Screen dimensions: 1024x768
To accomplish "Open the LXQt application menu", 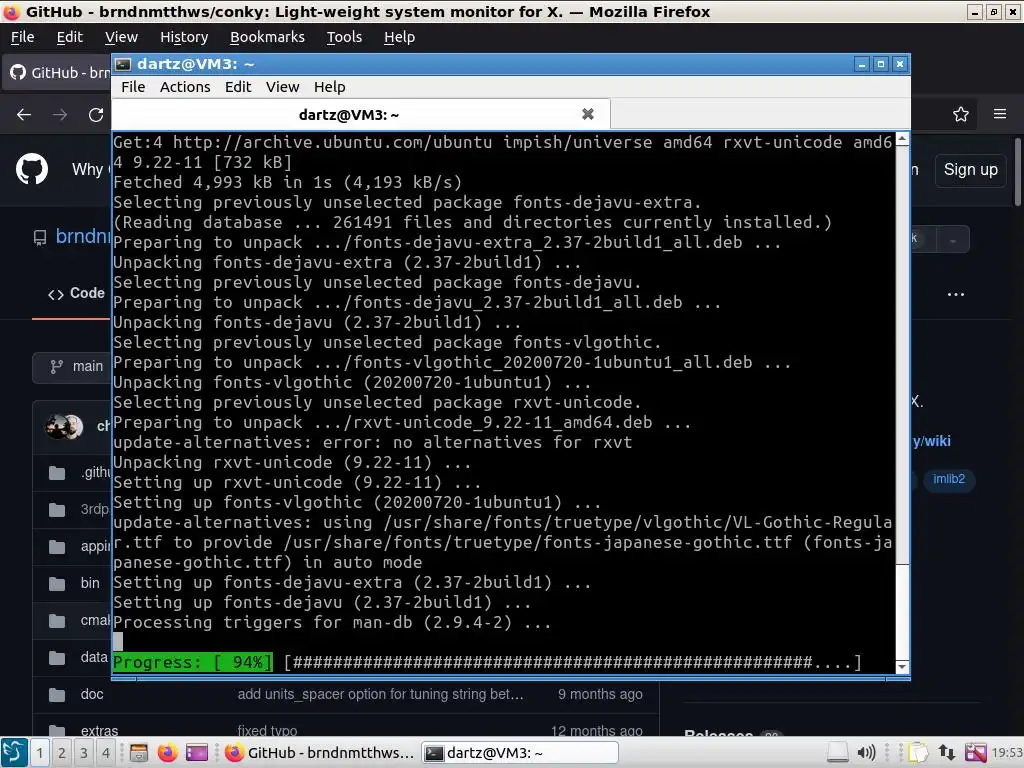I will pyautogui.click(x=14, y=753).
